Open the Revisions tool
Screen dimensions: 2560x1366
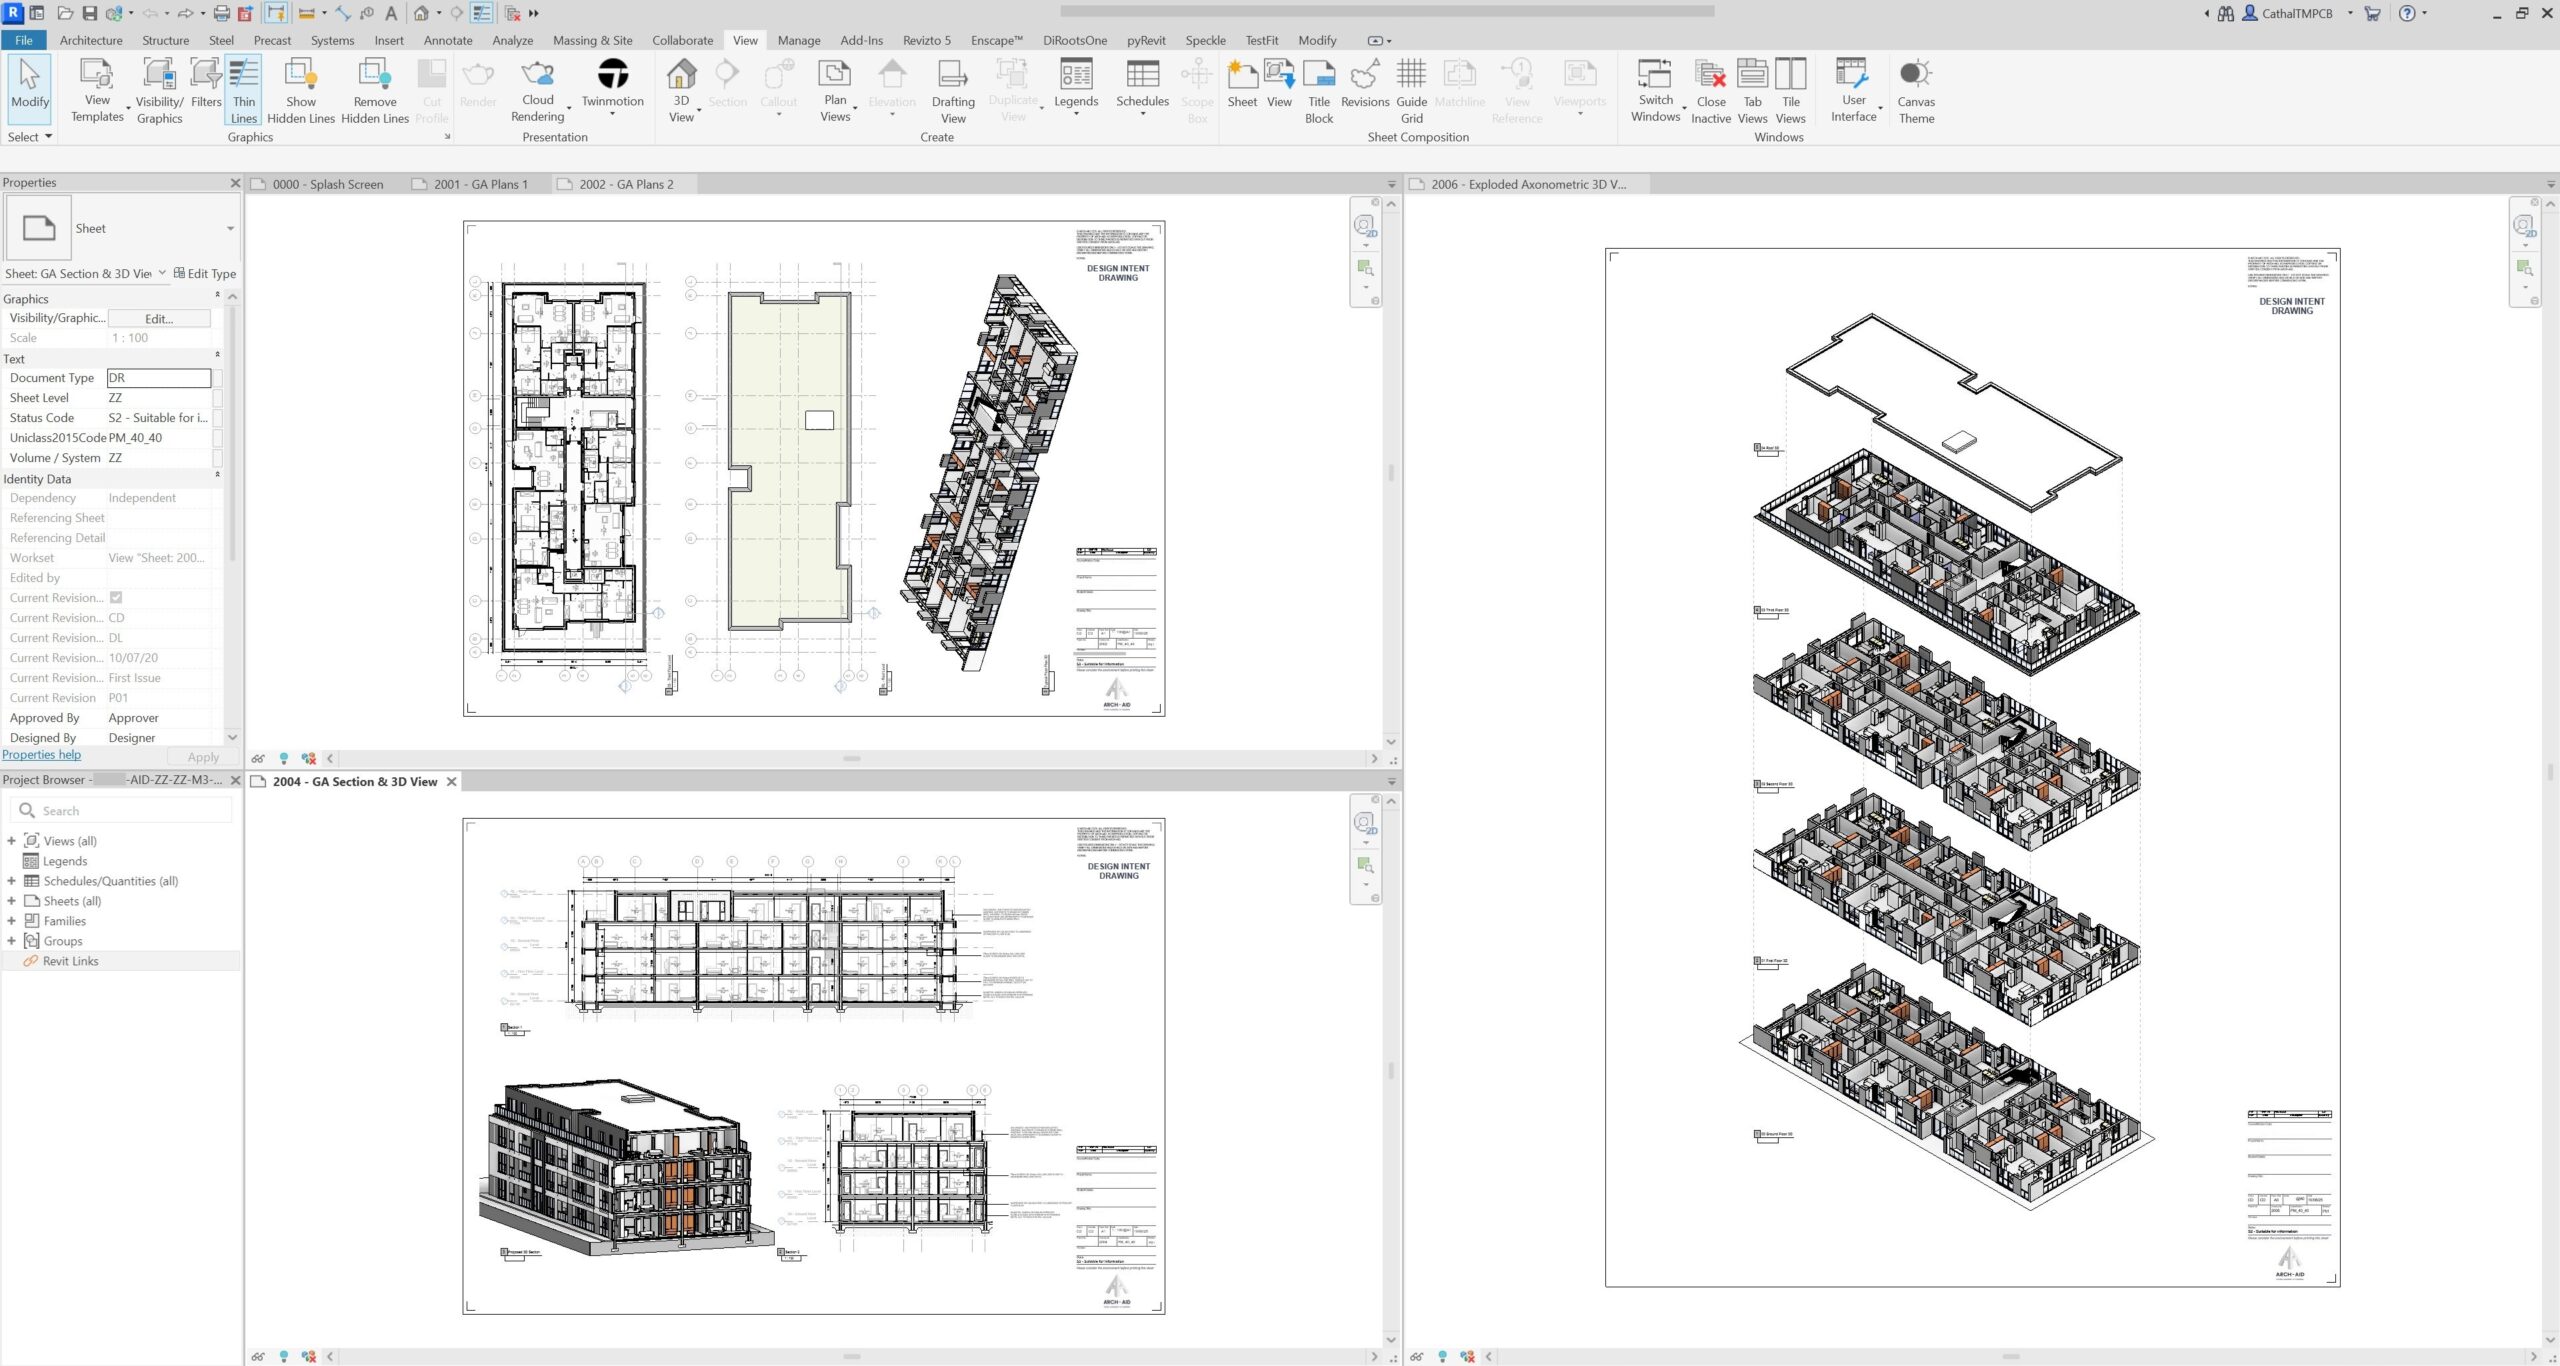click(x=1364, y=75)
